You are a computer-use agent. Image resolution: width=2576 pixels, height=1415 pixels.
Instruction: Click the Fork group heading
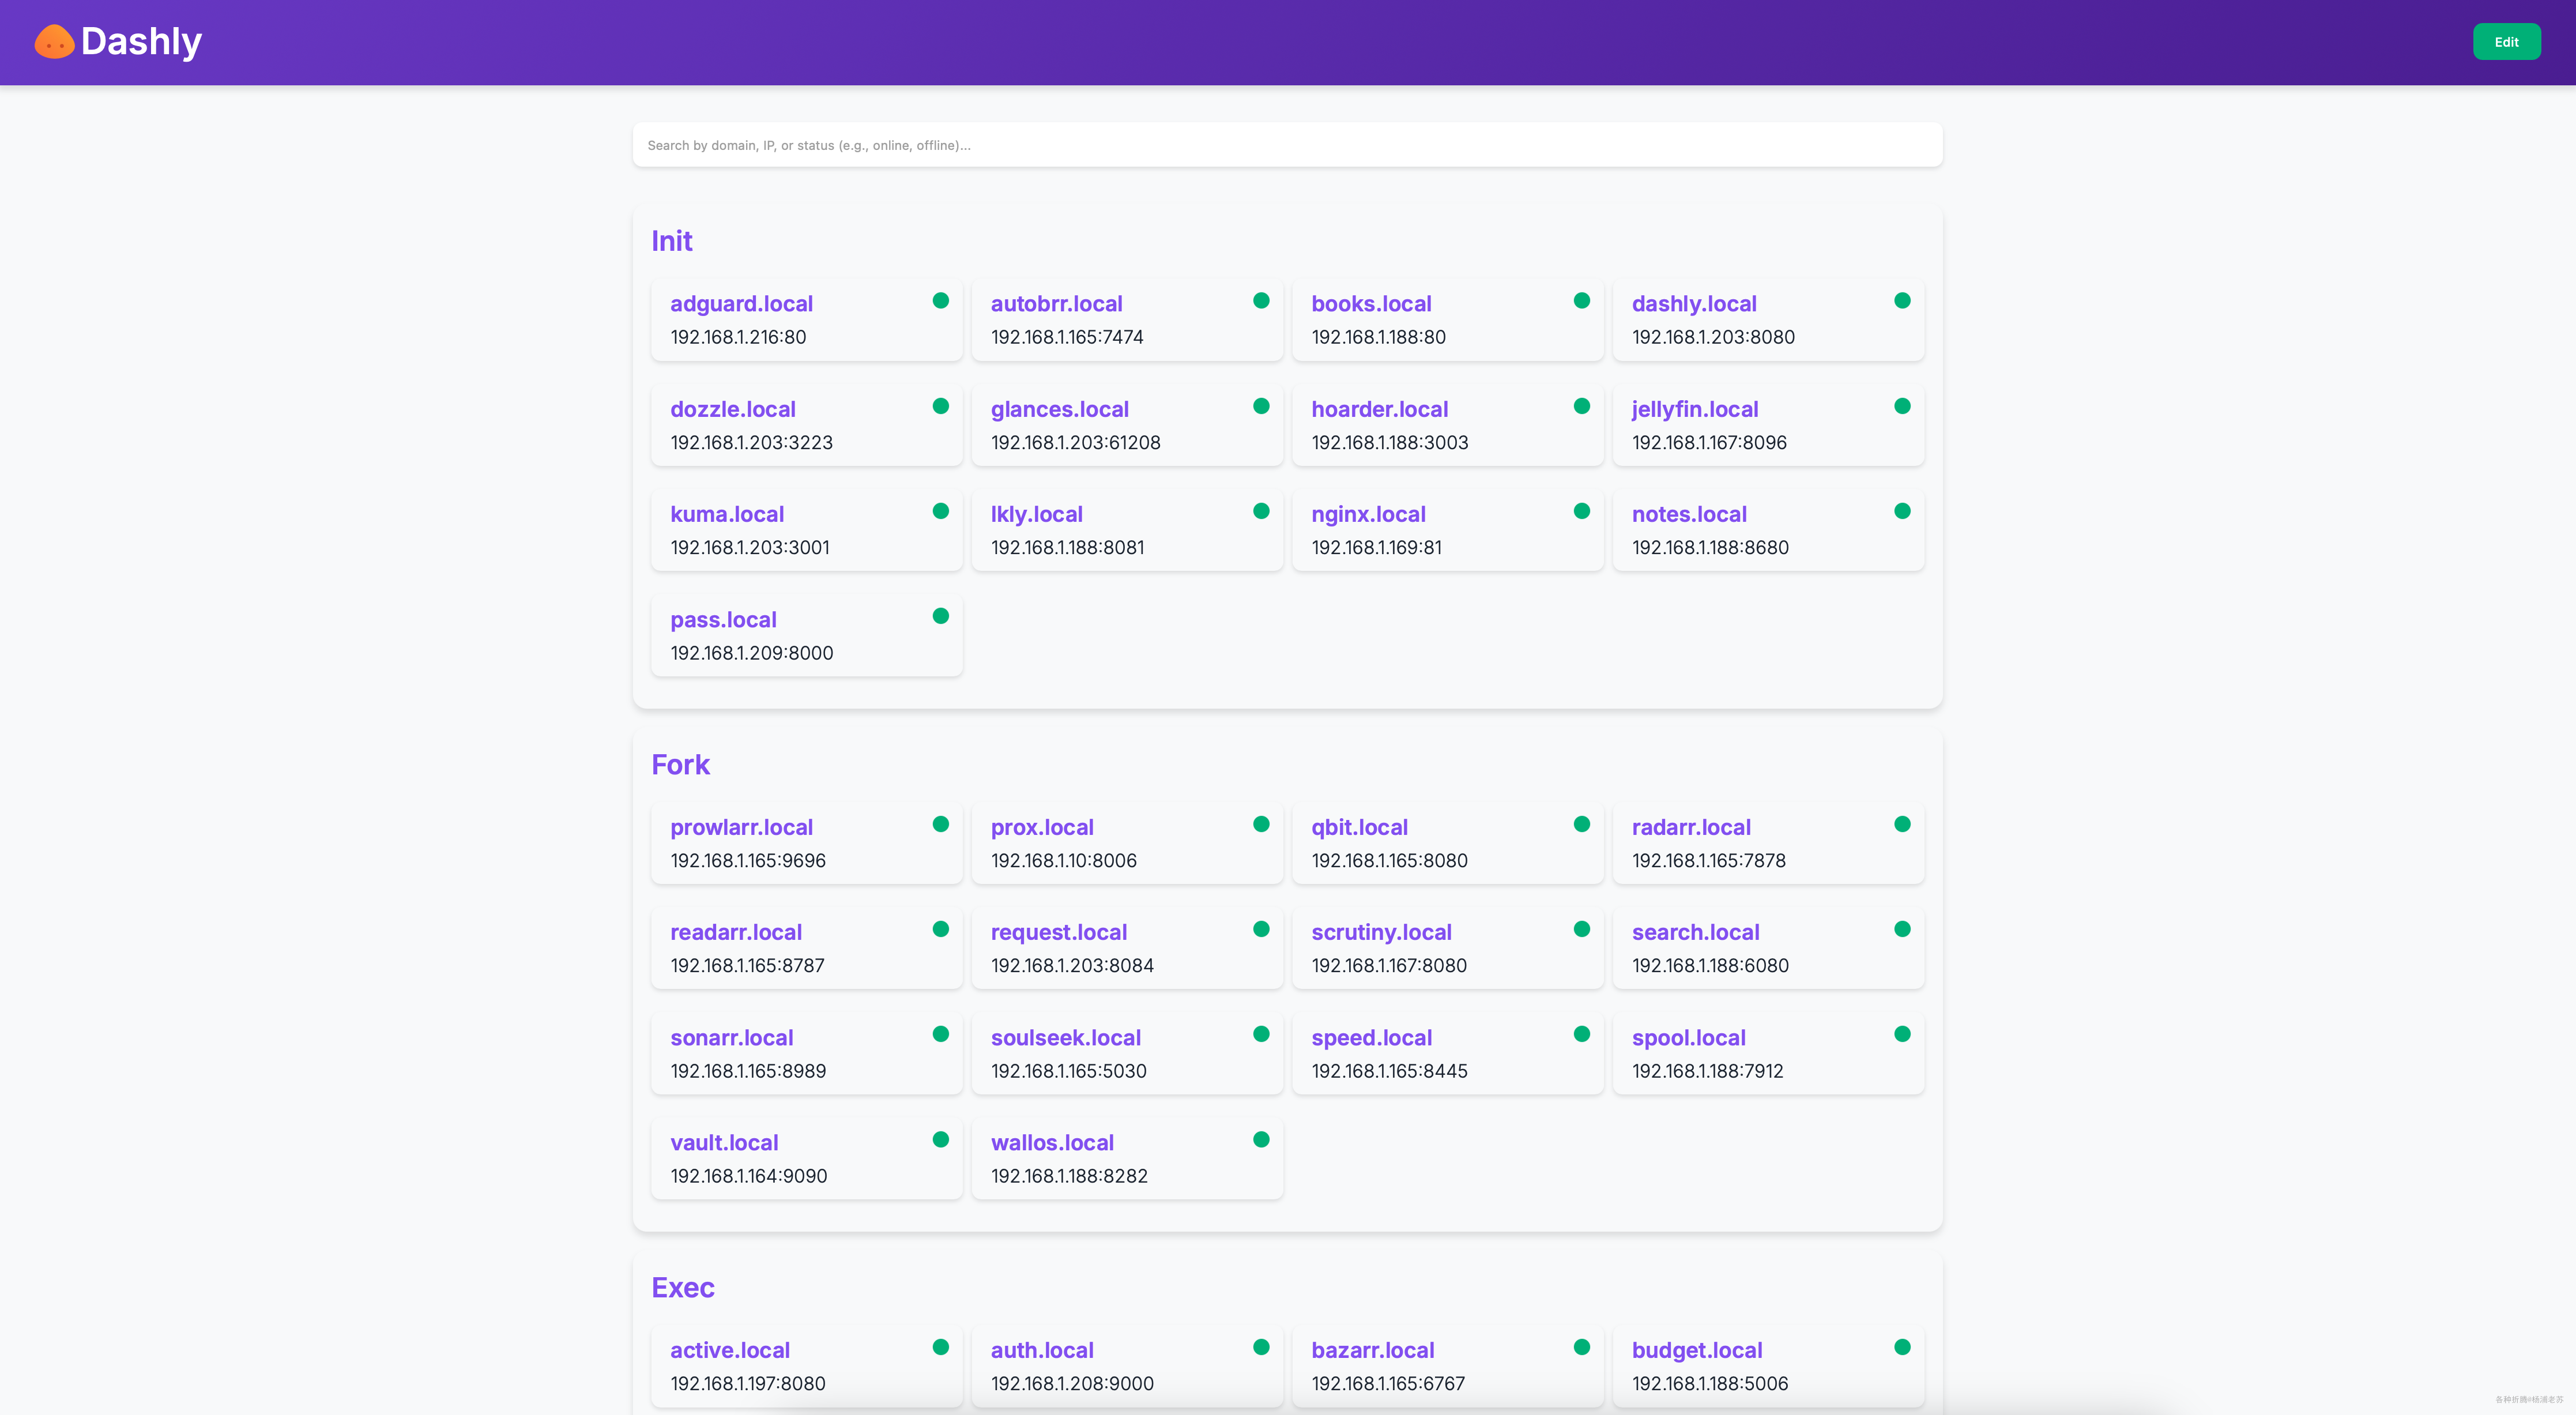[680, 765]
